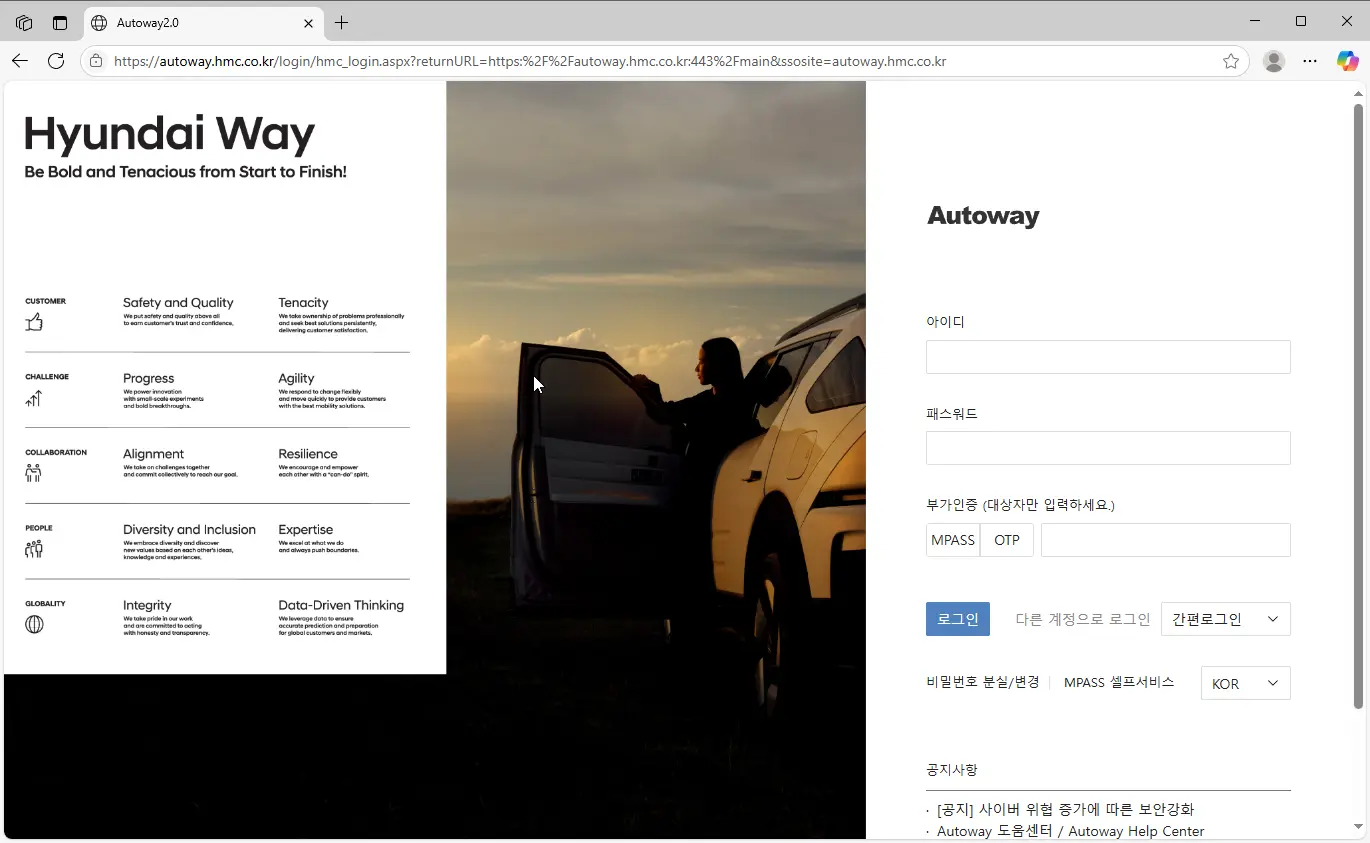Open the tab actions menu icon
This screenshot has width=1370, height=843.
tap(60, 22)
